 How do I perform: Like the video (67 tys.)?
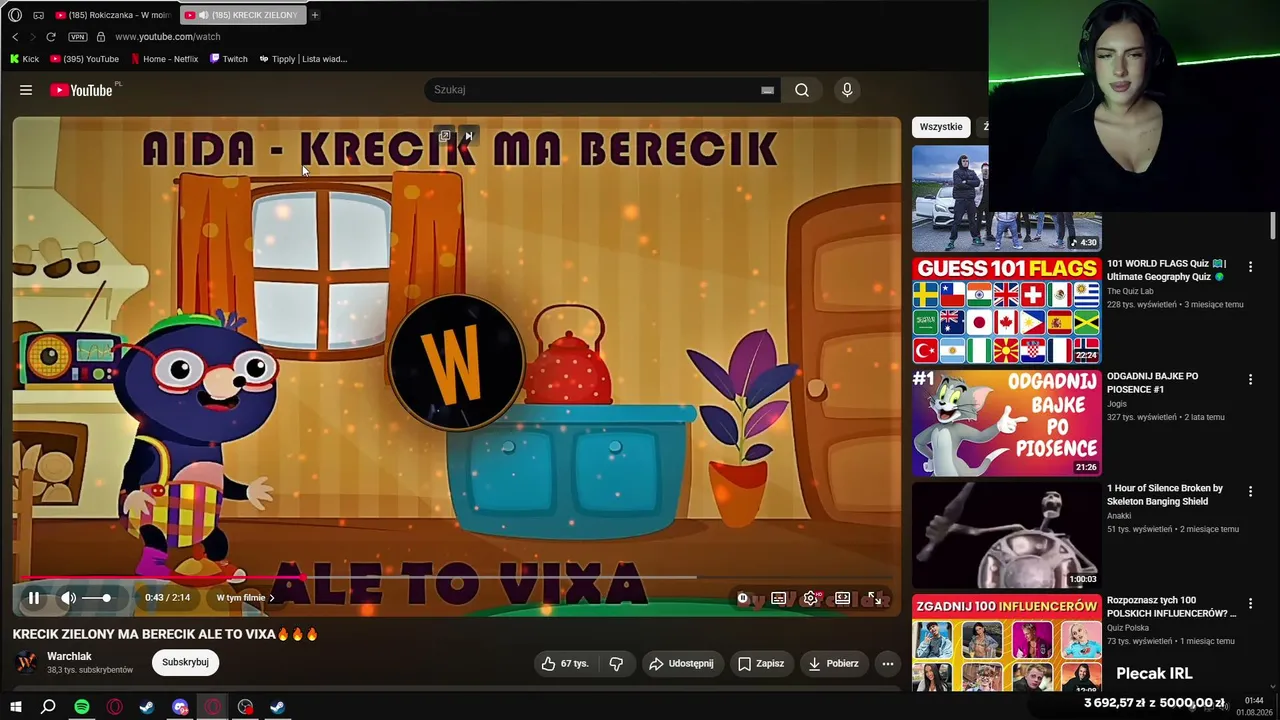pyautogui.click(x=565, y=663)
